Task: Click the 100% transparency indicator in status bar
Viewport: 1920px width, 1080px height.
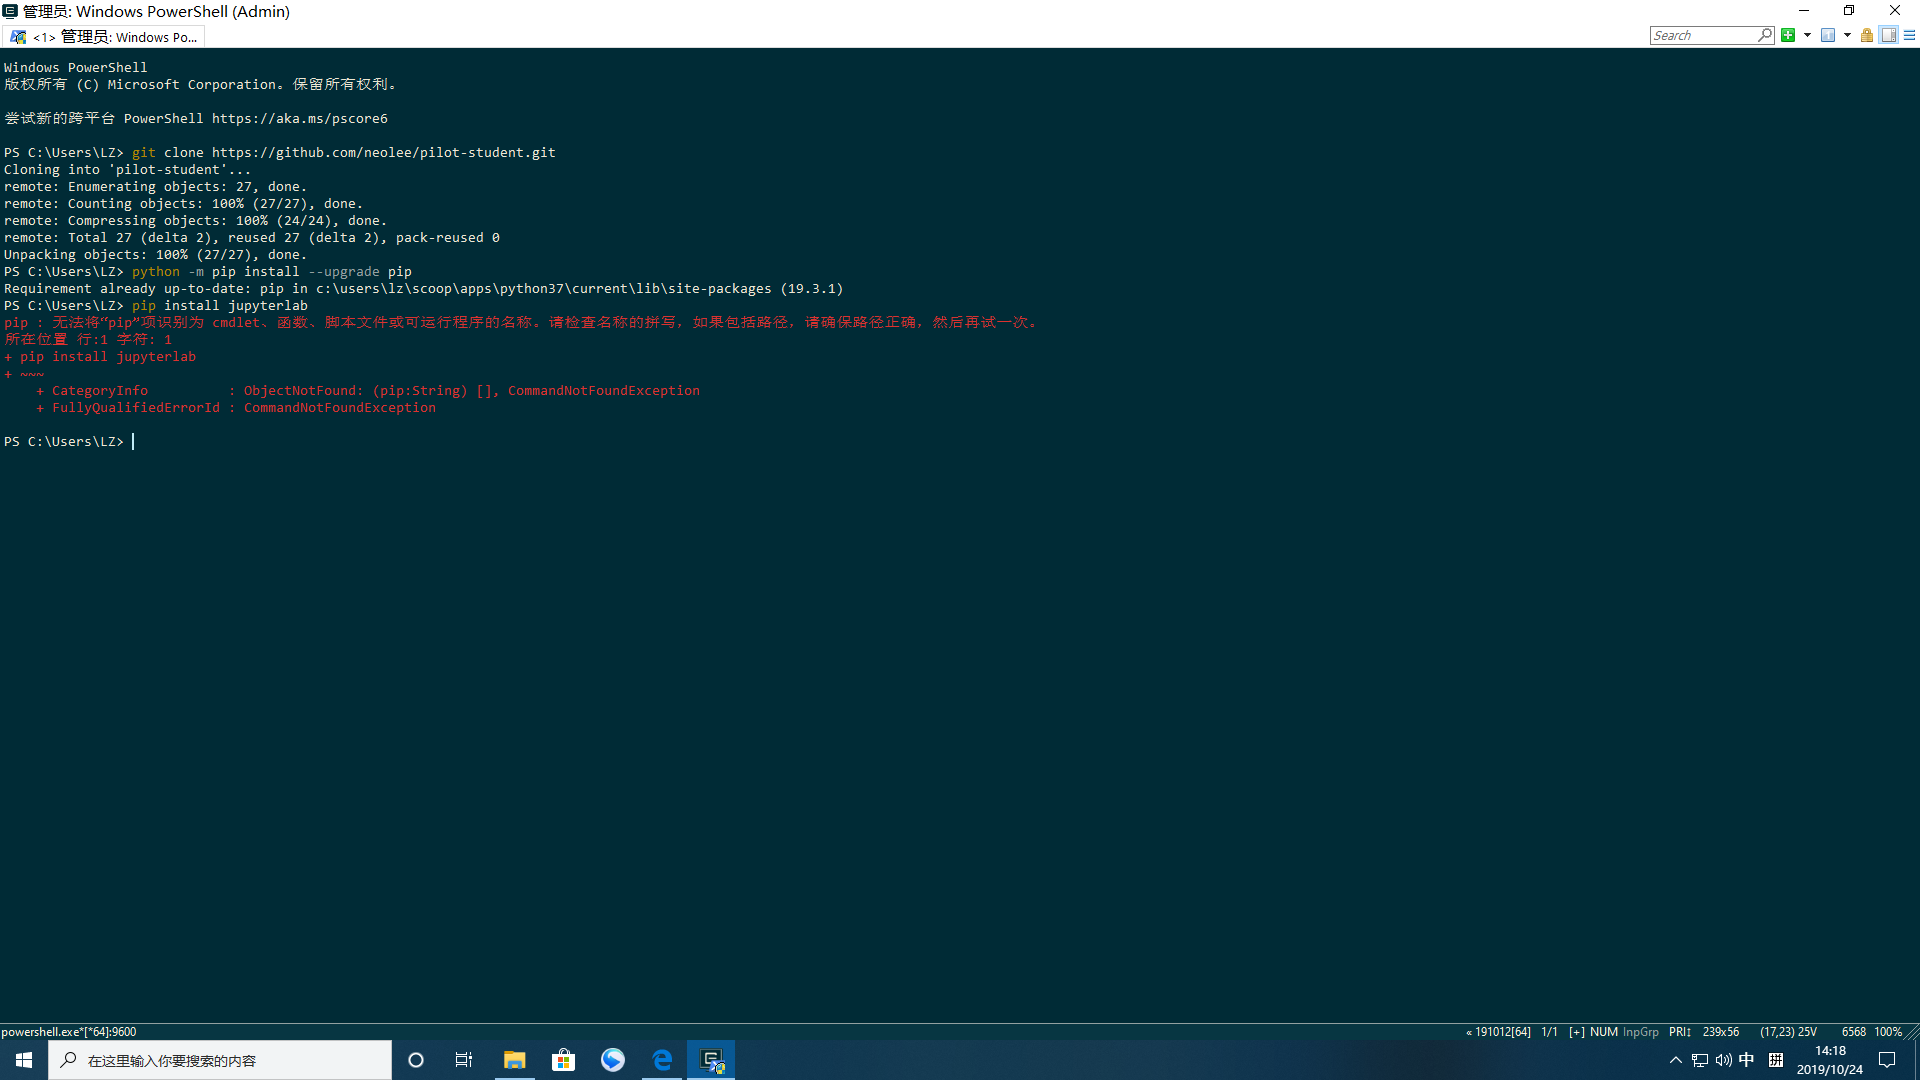Action: pyautogui.click(x=1888, y=1031)
